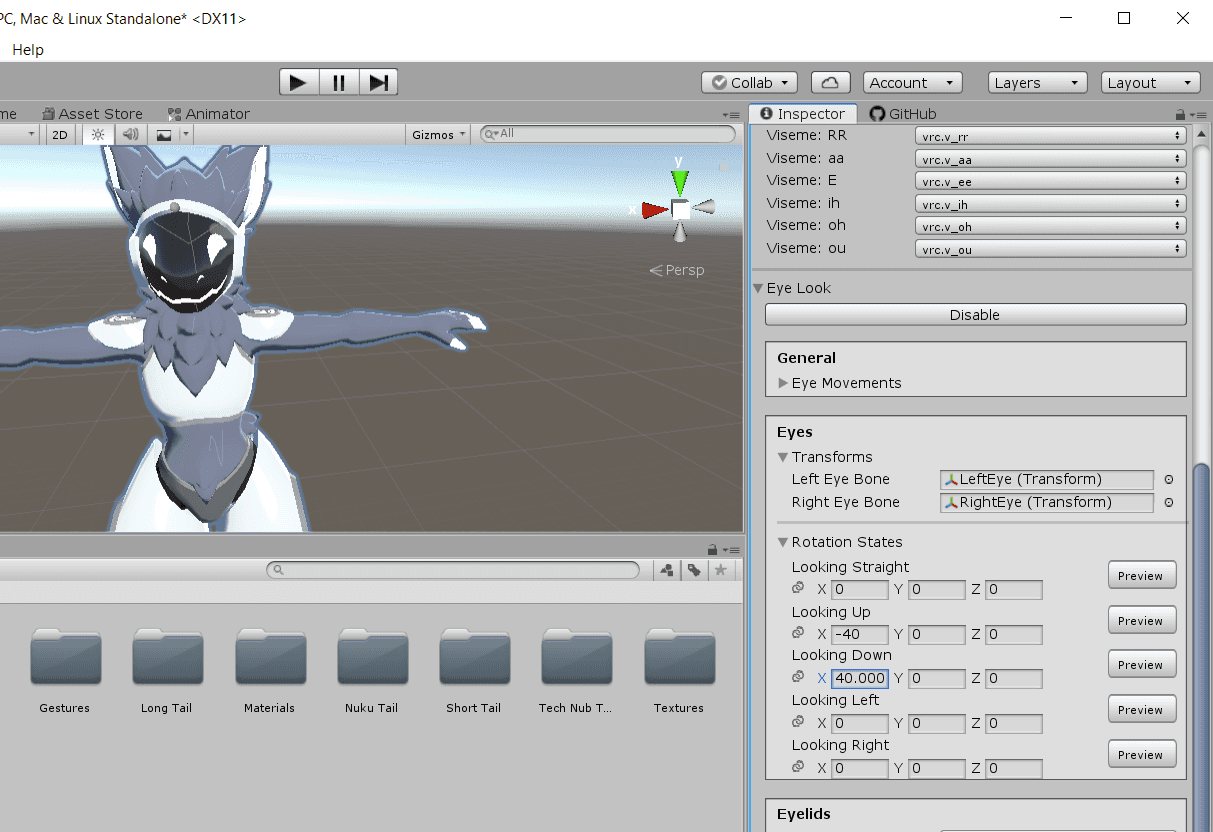Expand the Eye Movements foldout
The image size is (1213, 832).
click(x=783, y=383)
